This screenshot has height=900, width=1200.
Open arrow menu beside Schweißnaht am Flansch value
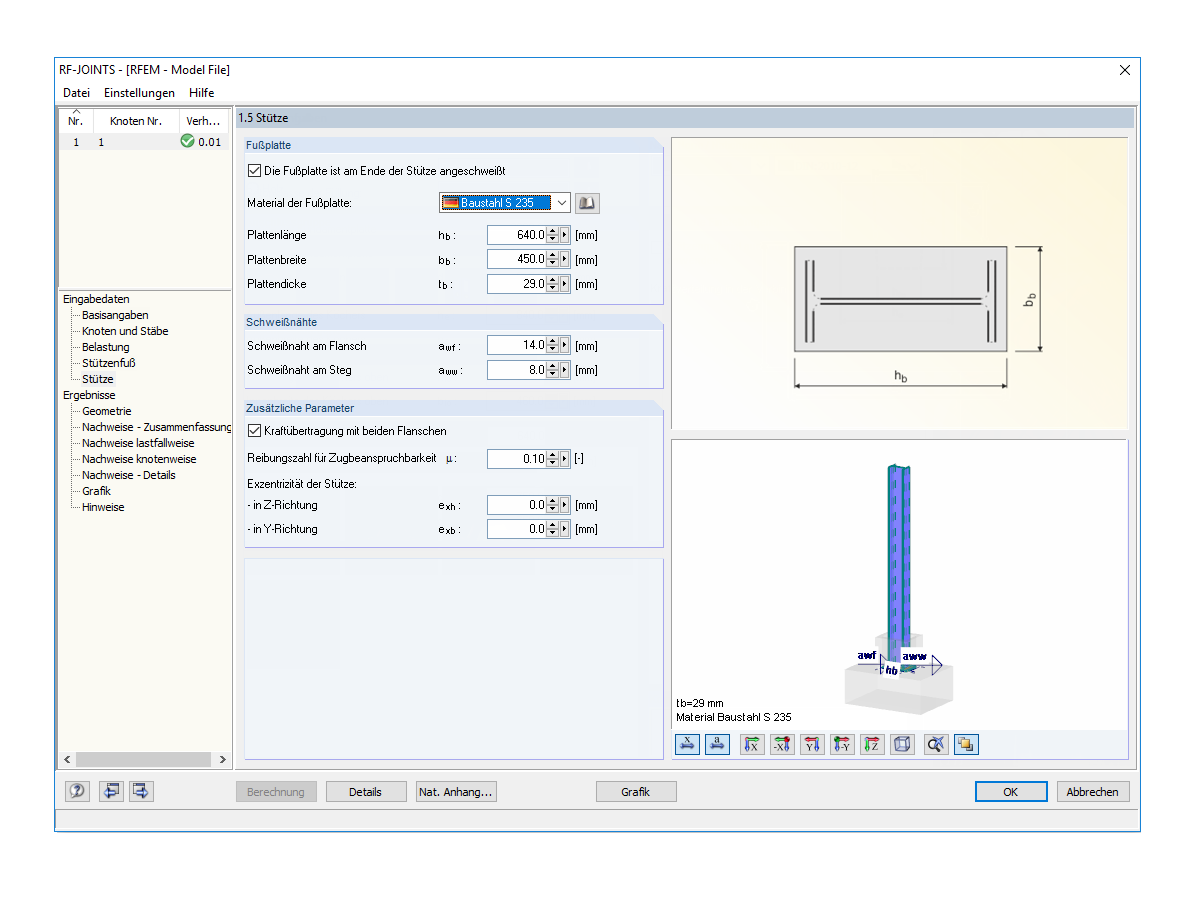click(564, 345)
